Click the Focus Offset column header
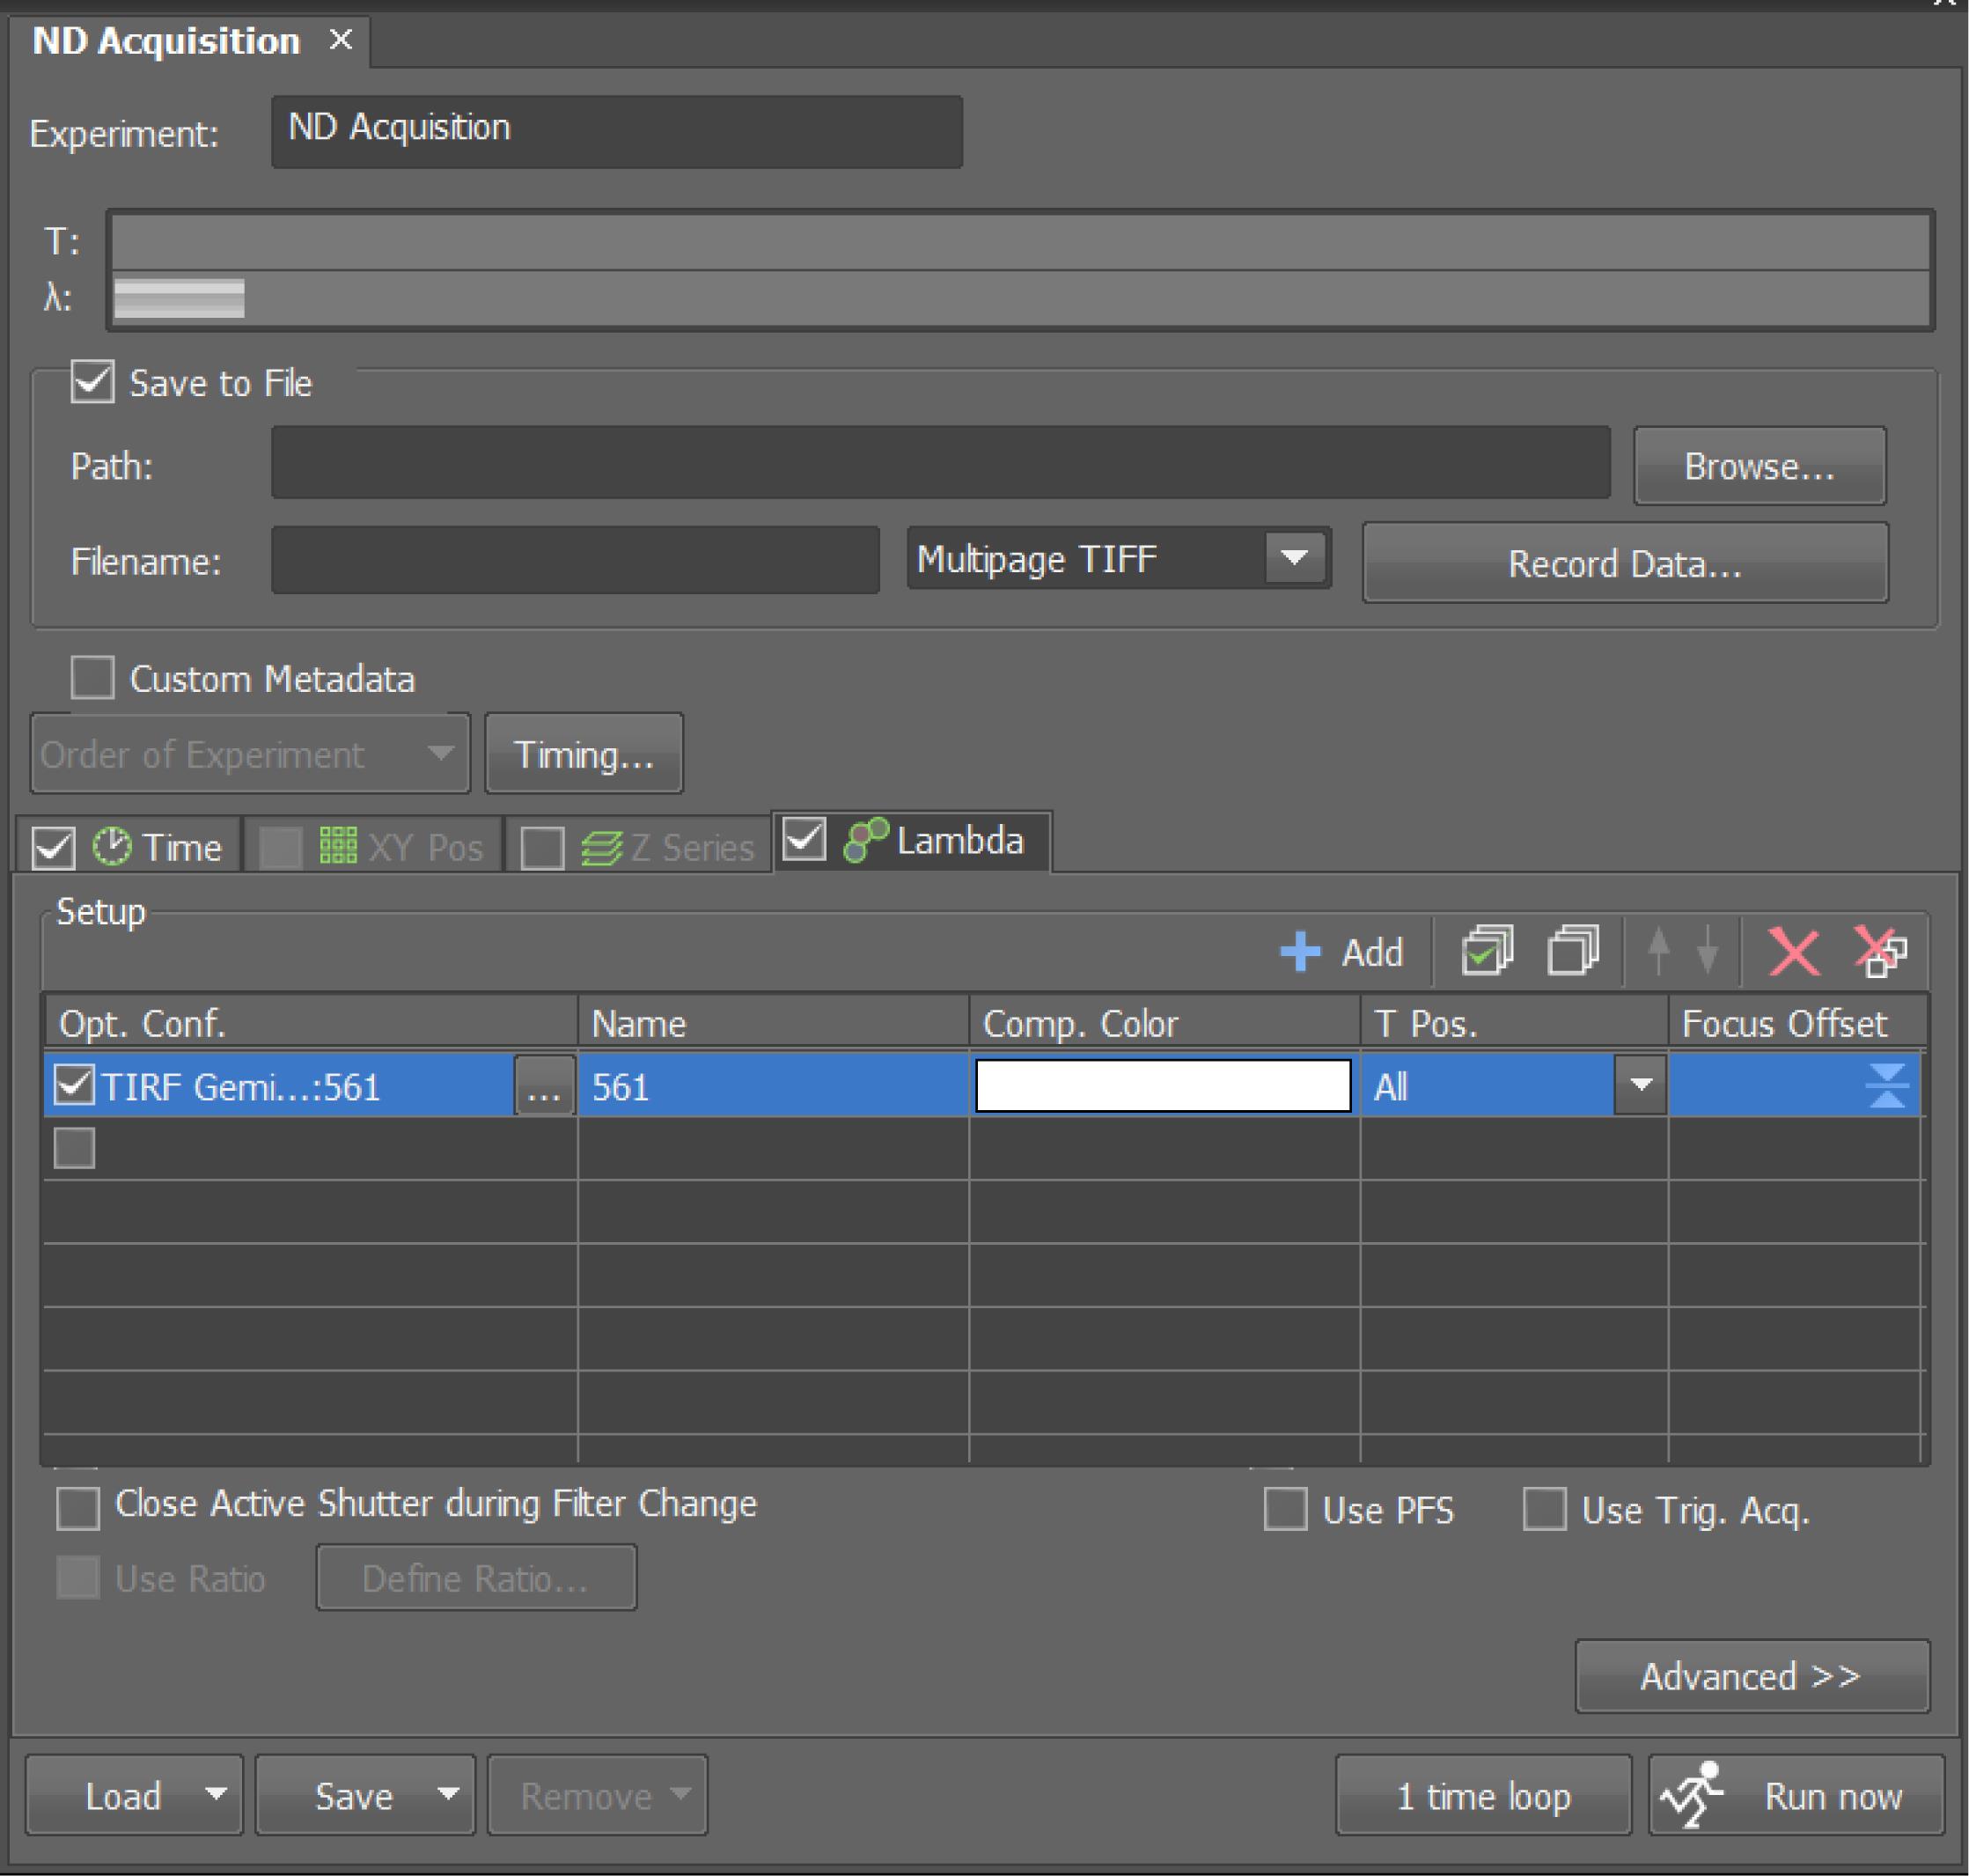 click(x=1797, y=1023)
